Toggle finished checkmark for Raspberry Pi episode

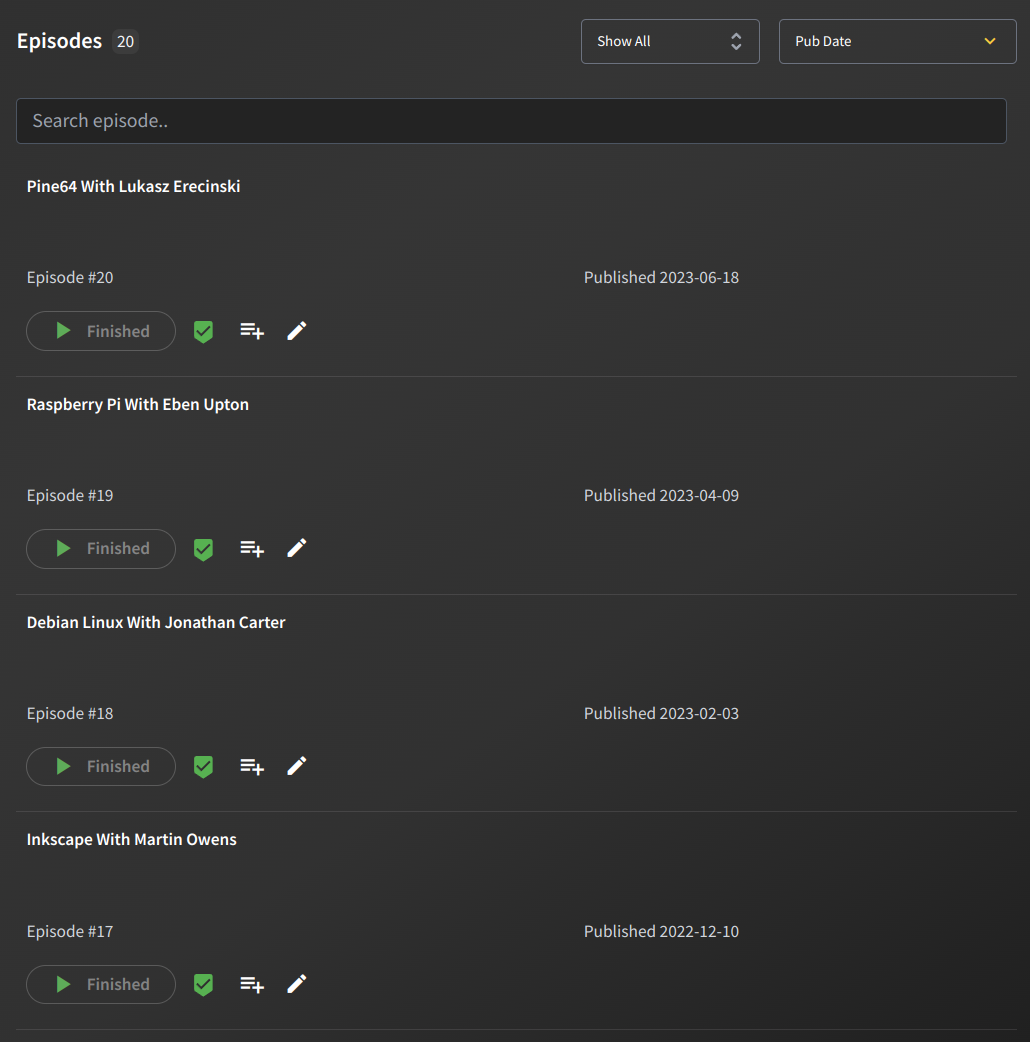203,549
